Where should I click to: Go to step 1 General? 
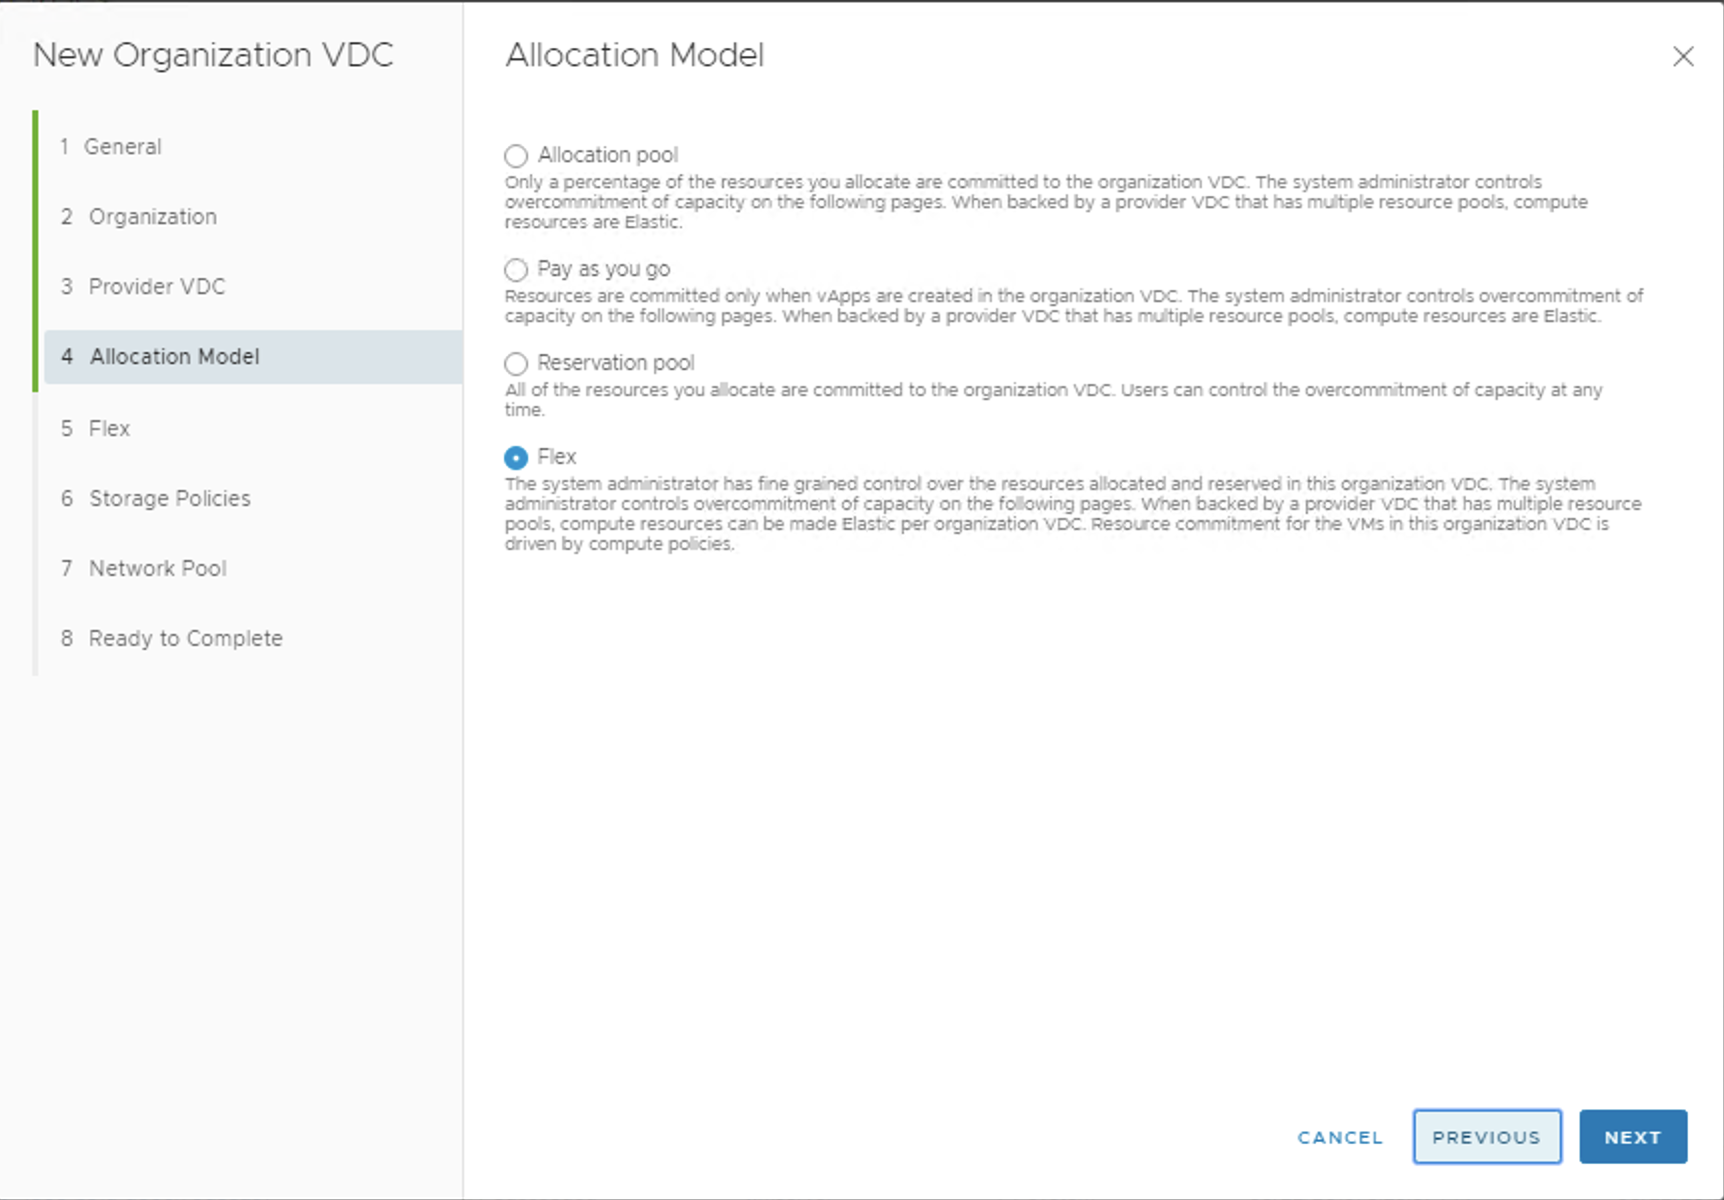pyautogui.click(x=122, y=147)
